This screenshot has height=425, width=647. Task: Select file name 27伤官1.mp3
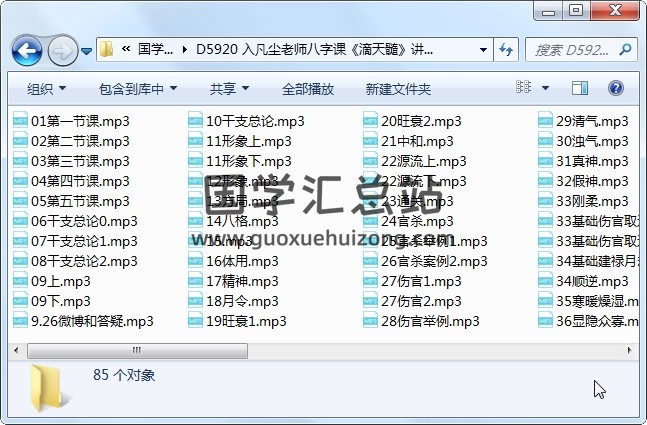[x=421, y=281]
